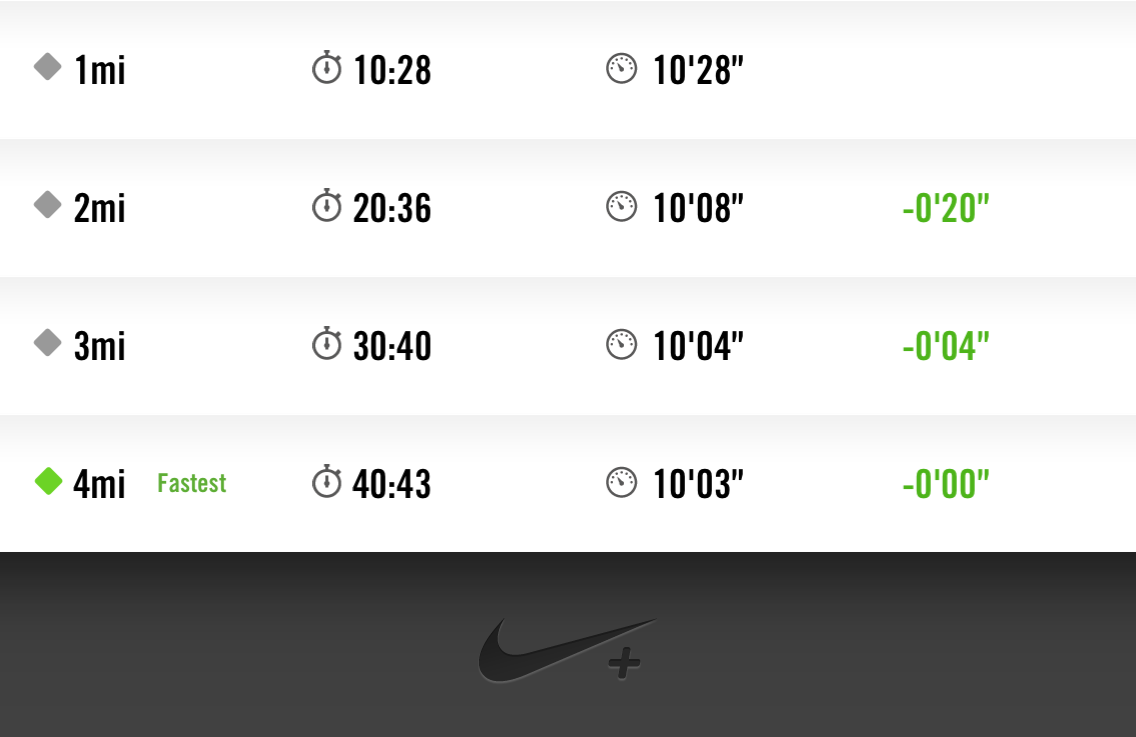Select the 2mi split label
This screenshot has width=1136, height=737.
pyautogui.click(x=100, y=209)
